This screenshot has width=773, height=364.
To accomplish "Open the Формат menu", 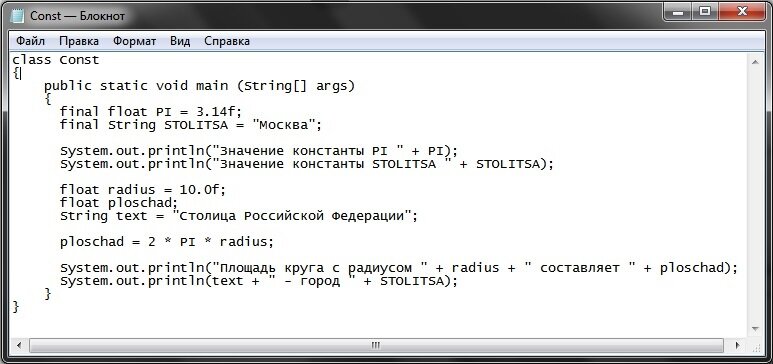I will pos(135,41).
